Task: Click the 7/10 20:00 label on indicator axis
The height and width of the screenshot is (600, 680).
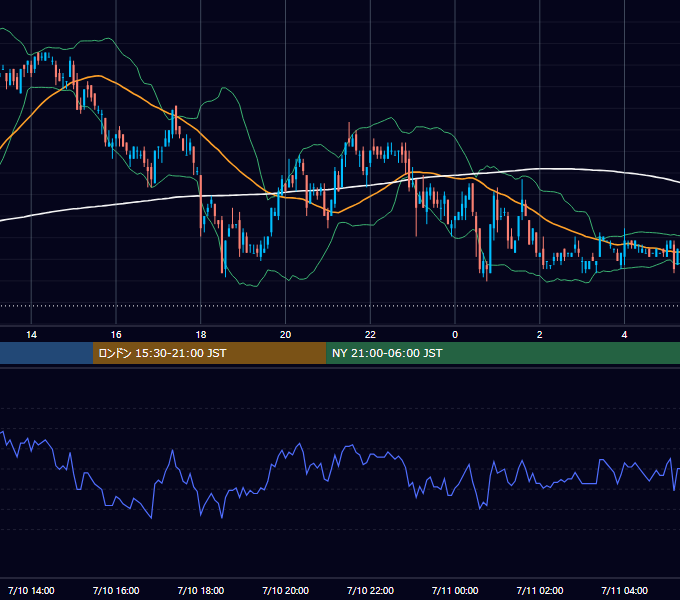Action: click(x=285, y=590)
